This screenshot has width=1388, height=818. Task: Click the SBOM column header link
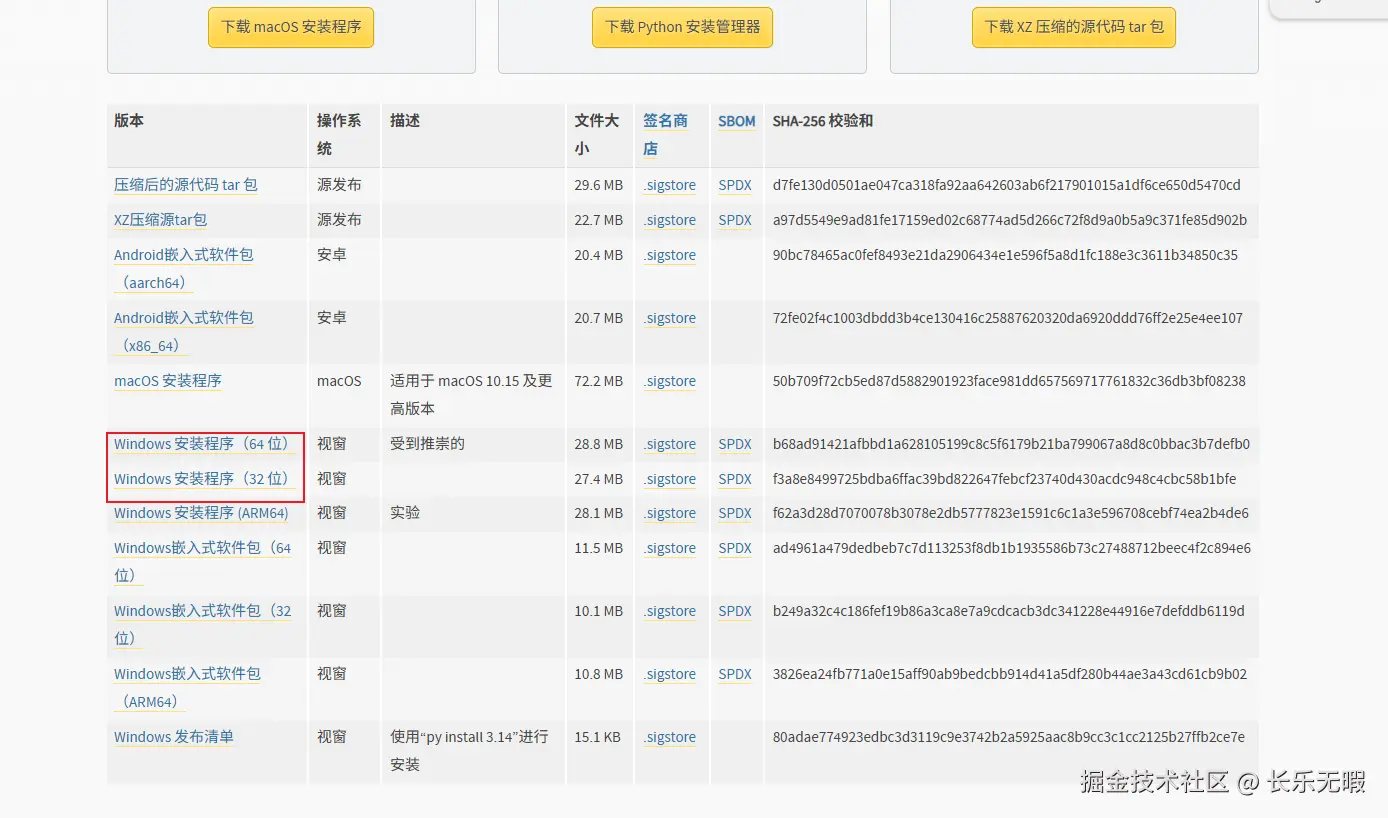click(x=737, y=121)
